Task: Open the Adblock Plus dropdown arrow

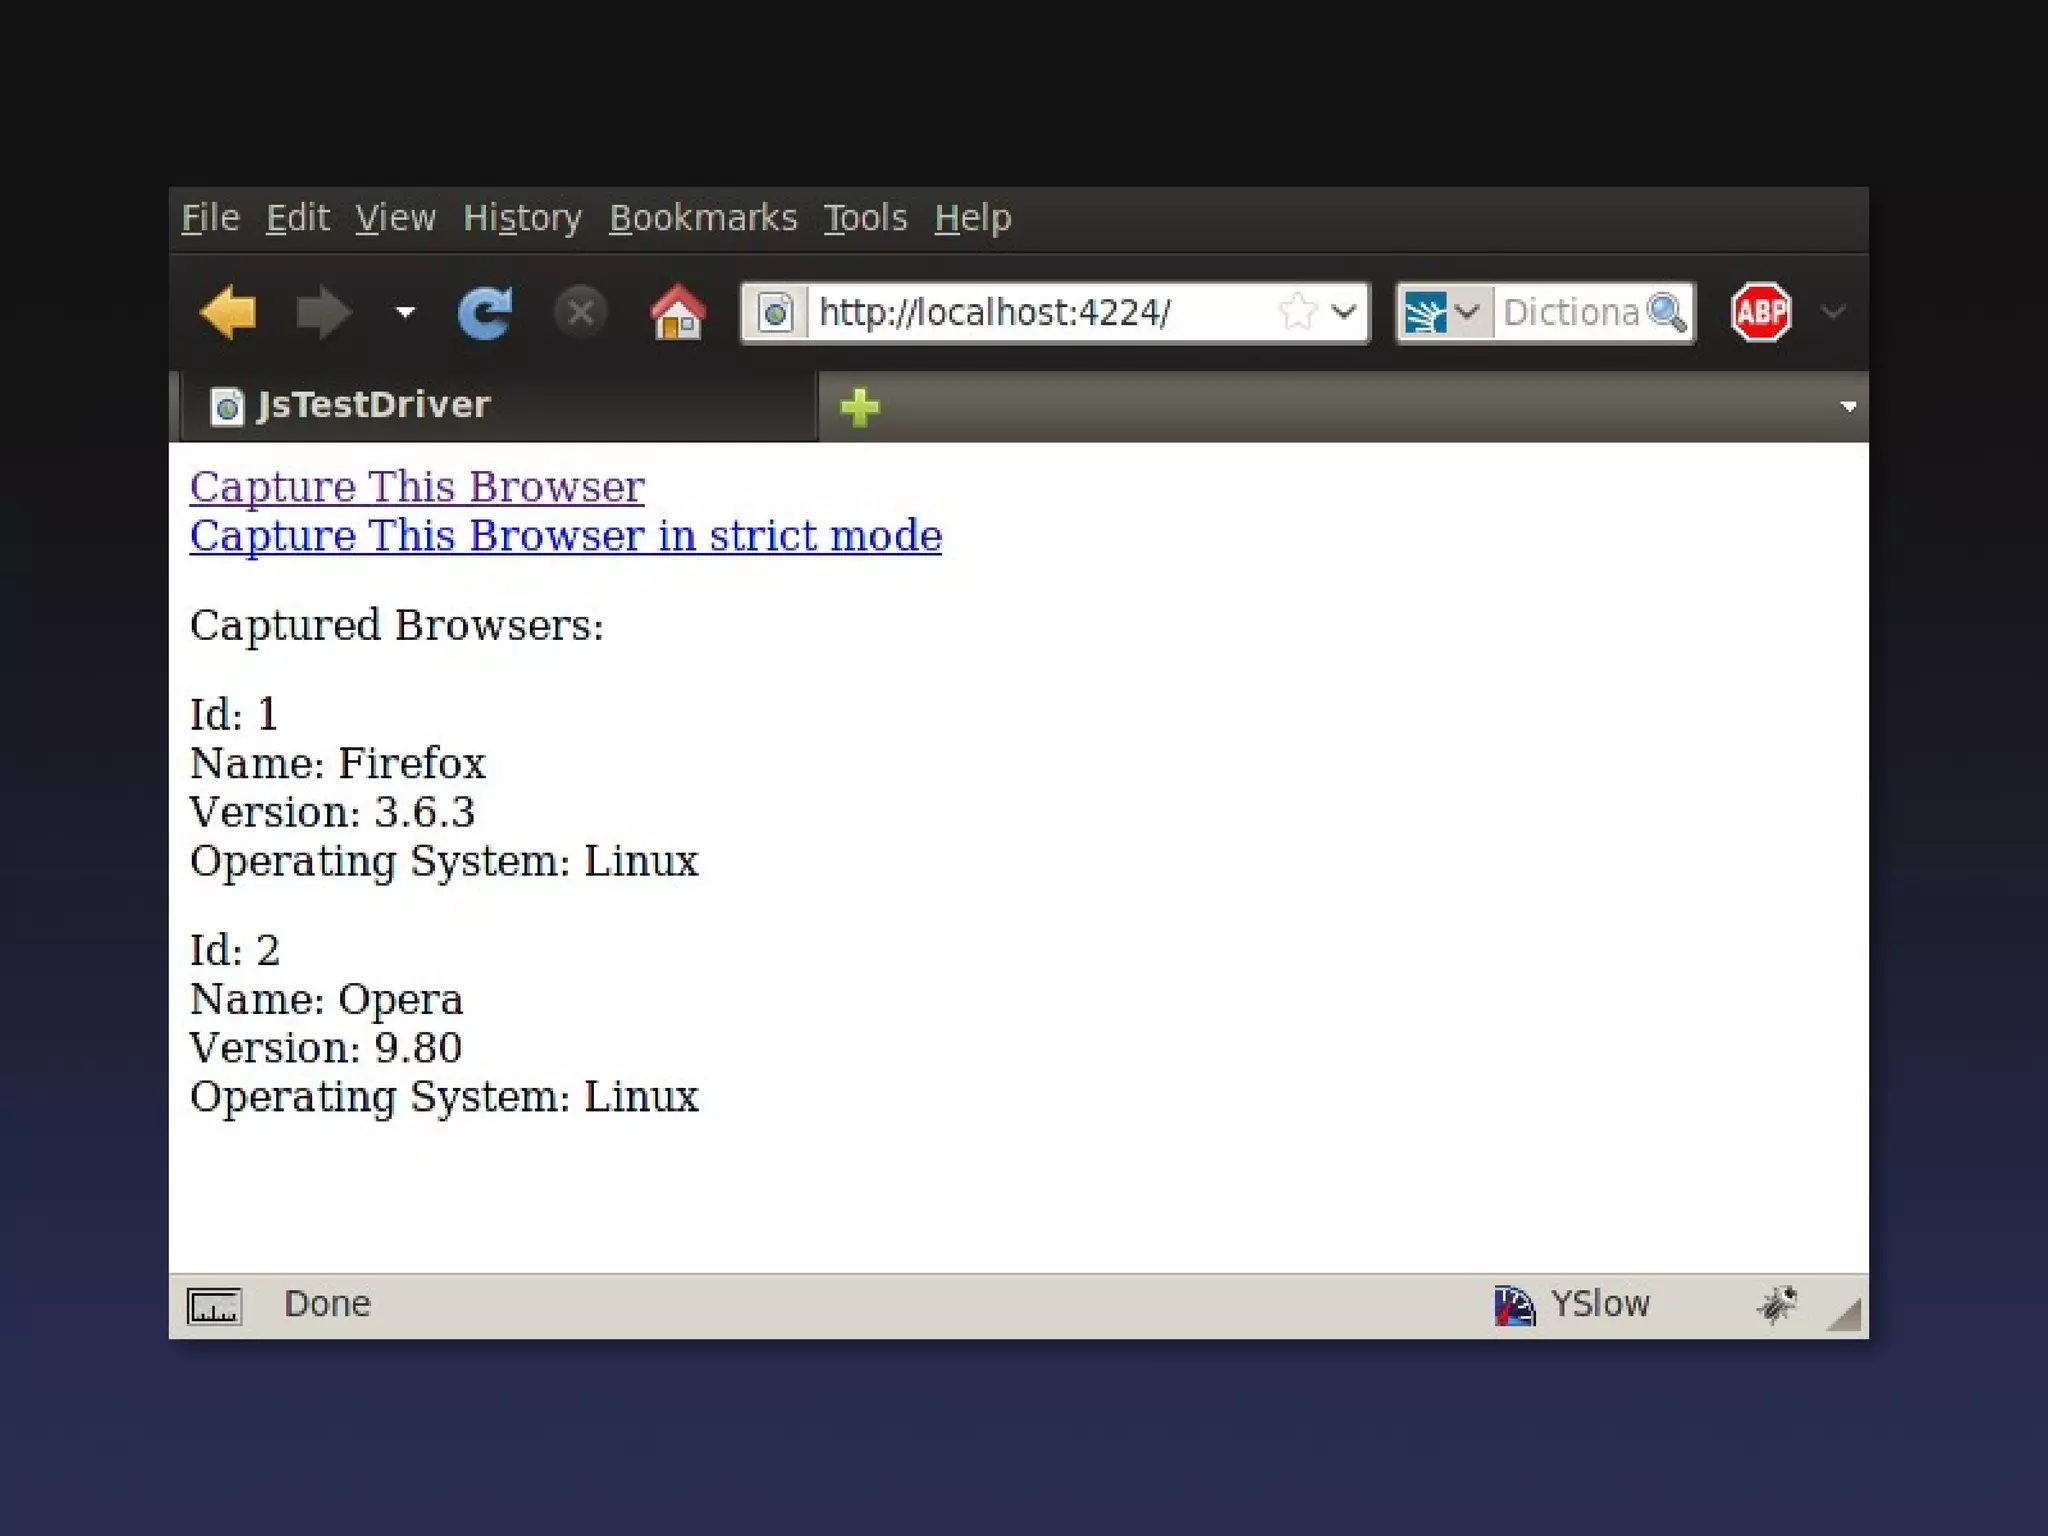Action: coord(1833,312)
